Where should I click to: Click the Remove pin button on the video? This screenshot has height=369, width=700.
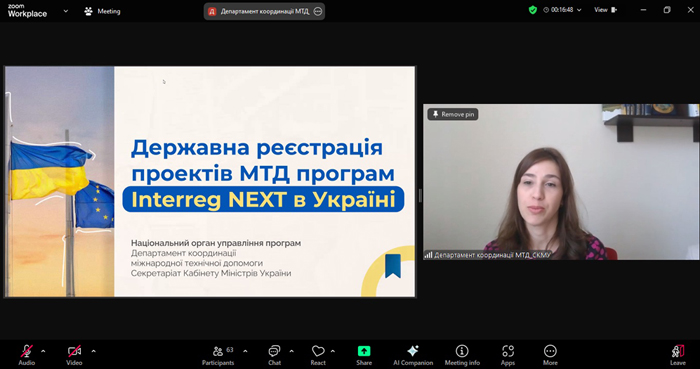453,114
